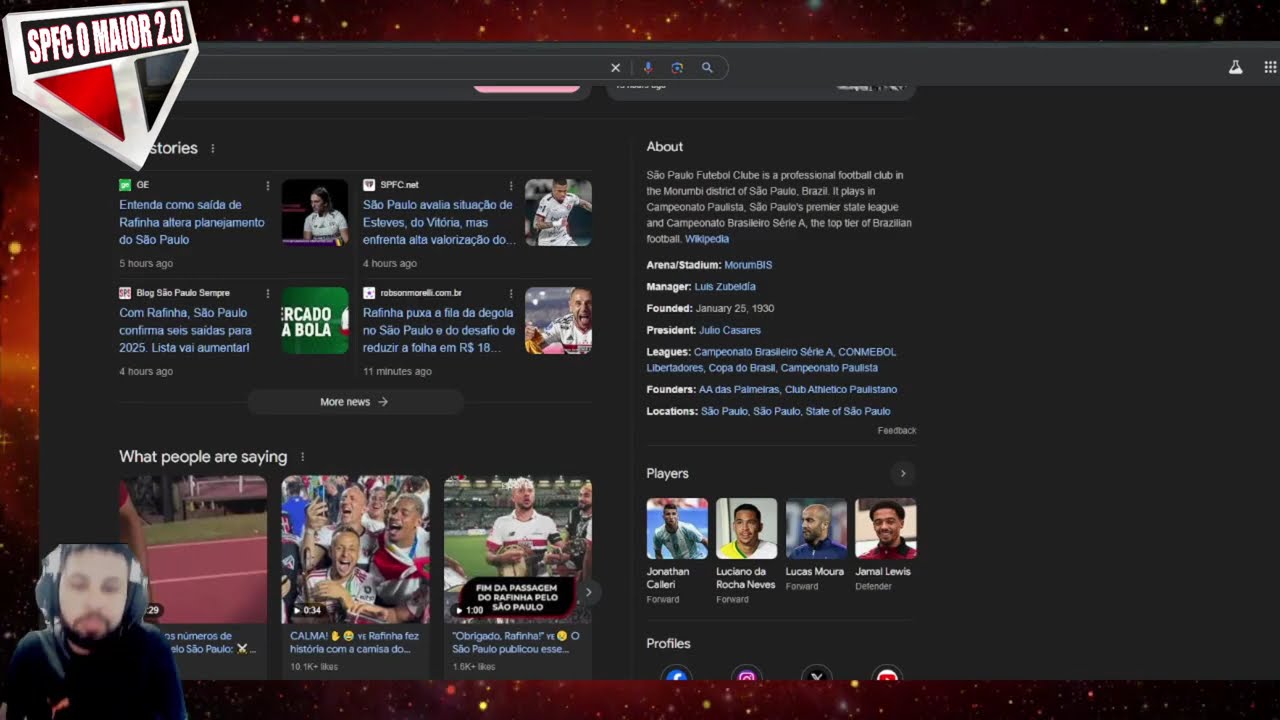Select the Luciano da Rocha Neves player card
Image resolution: width=1280 pixels, height=720 pixels.
pyautogui.click(x=746, y=551)
